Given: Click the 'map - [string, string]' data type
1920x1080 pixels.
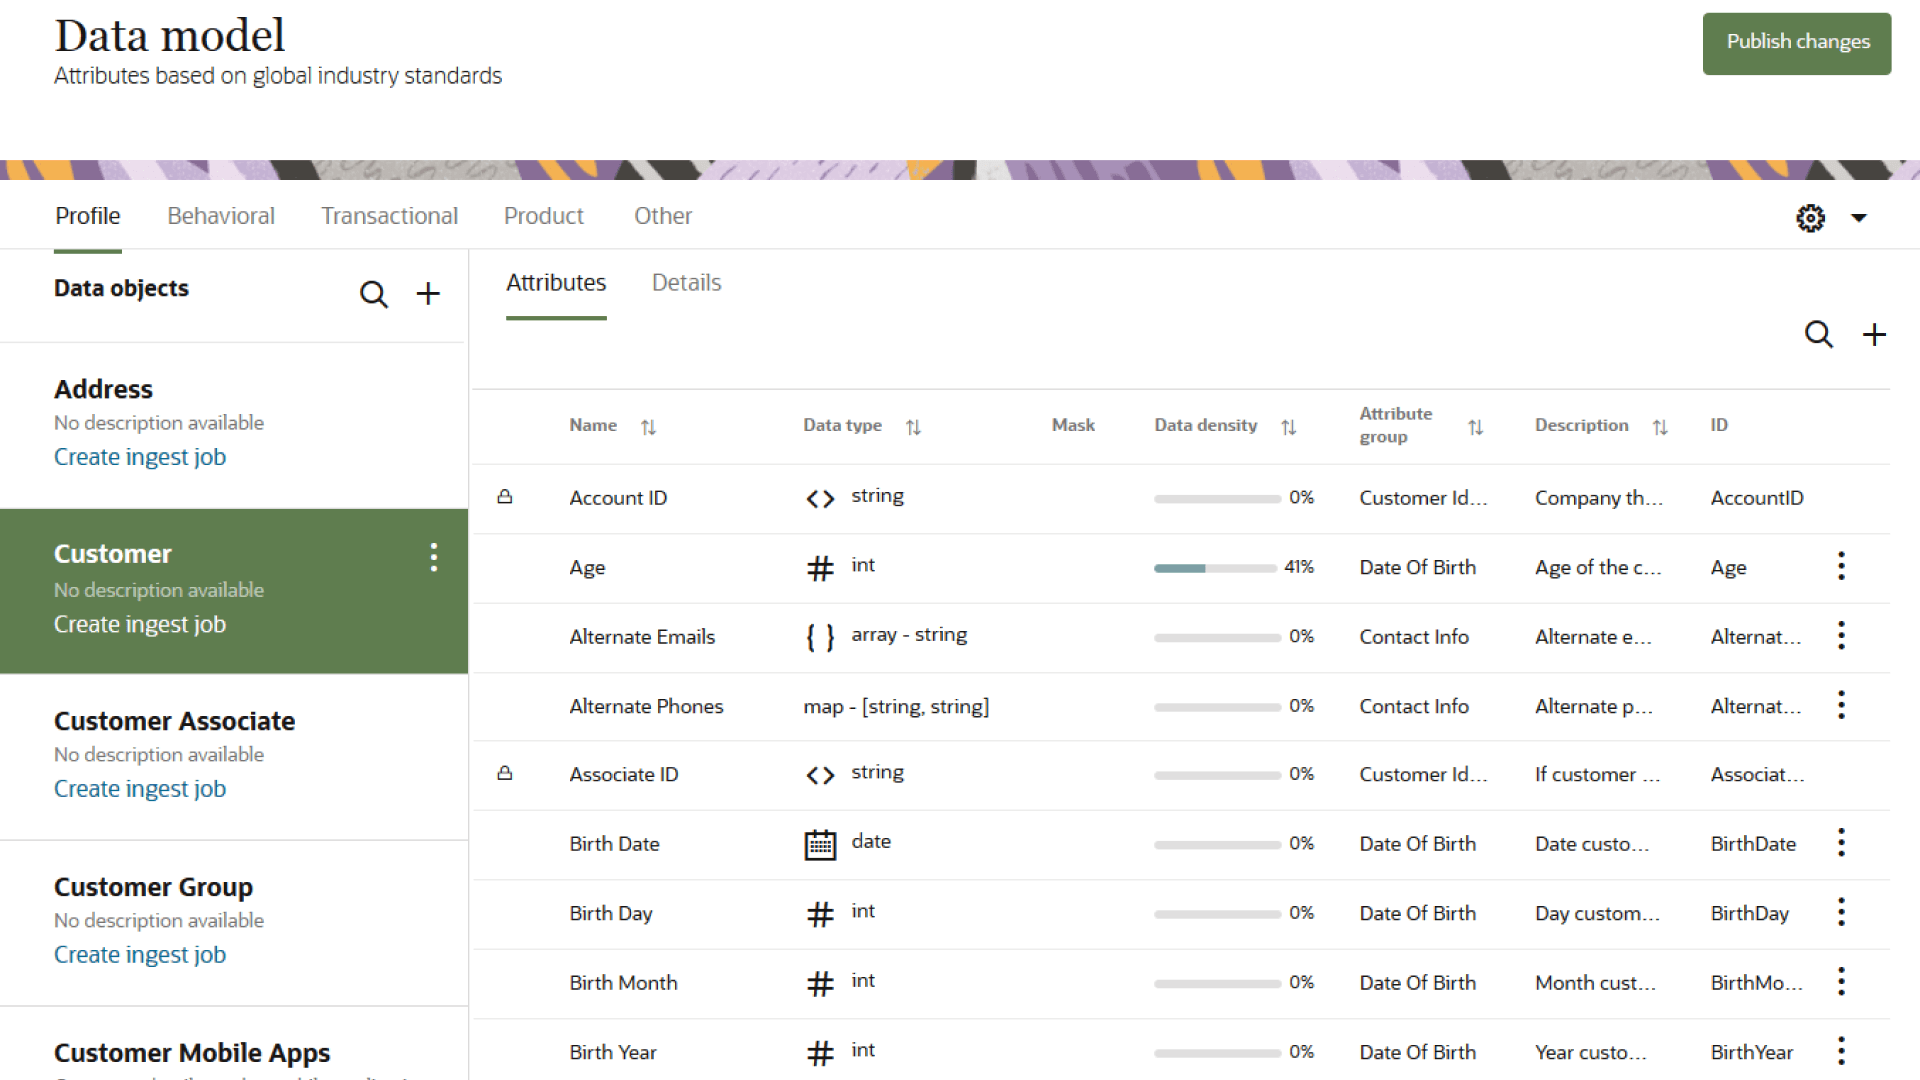Looking at the screenshot, I should point(896,707).
